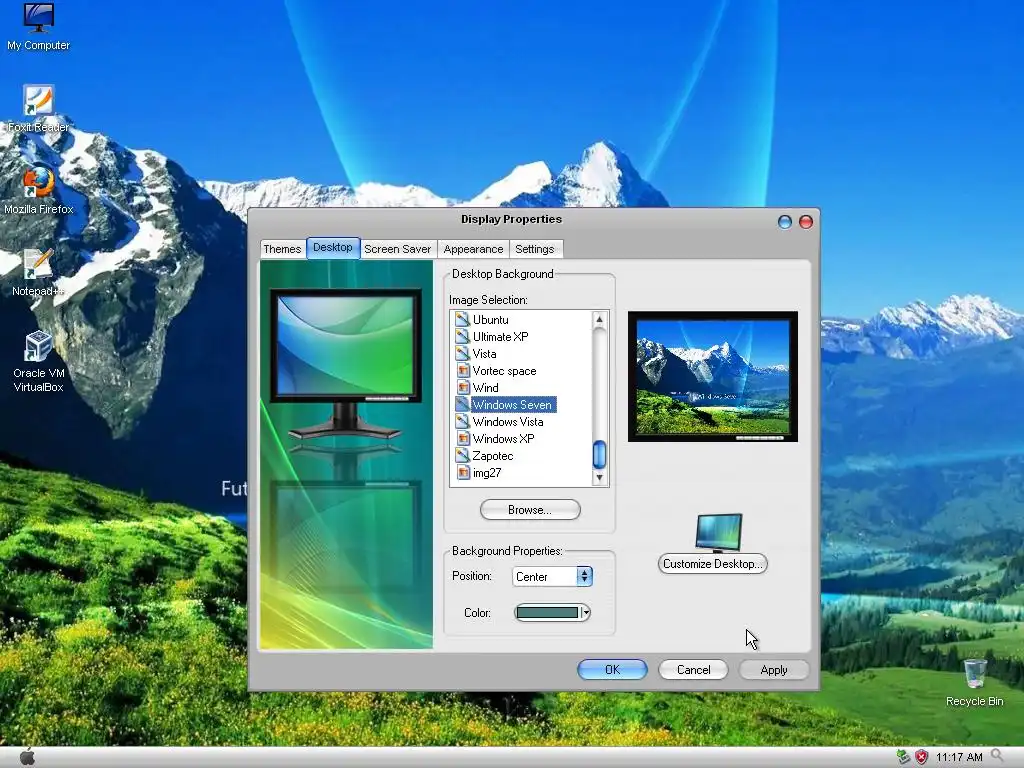Select Ultimate XP in the image list
Viewport: 1024px width, 768px height.
tap(500, 336)
